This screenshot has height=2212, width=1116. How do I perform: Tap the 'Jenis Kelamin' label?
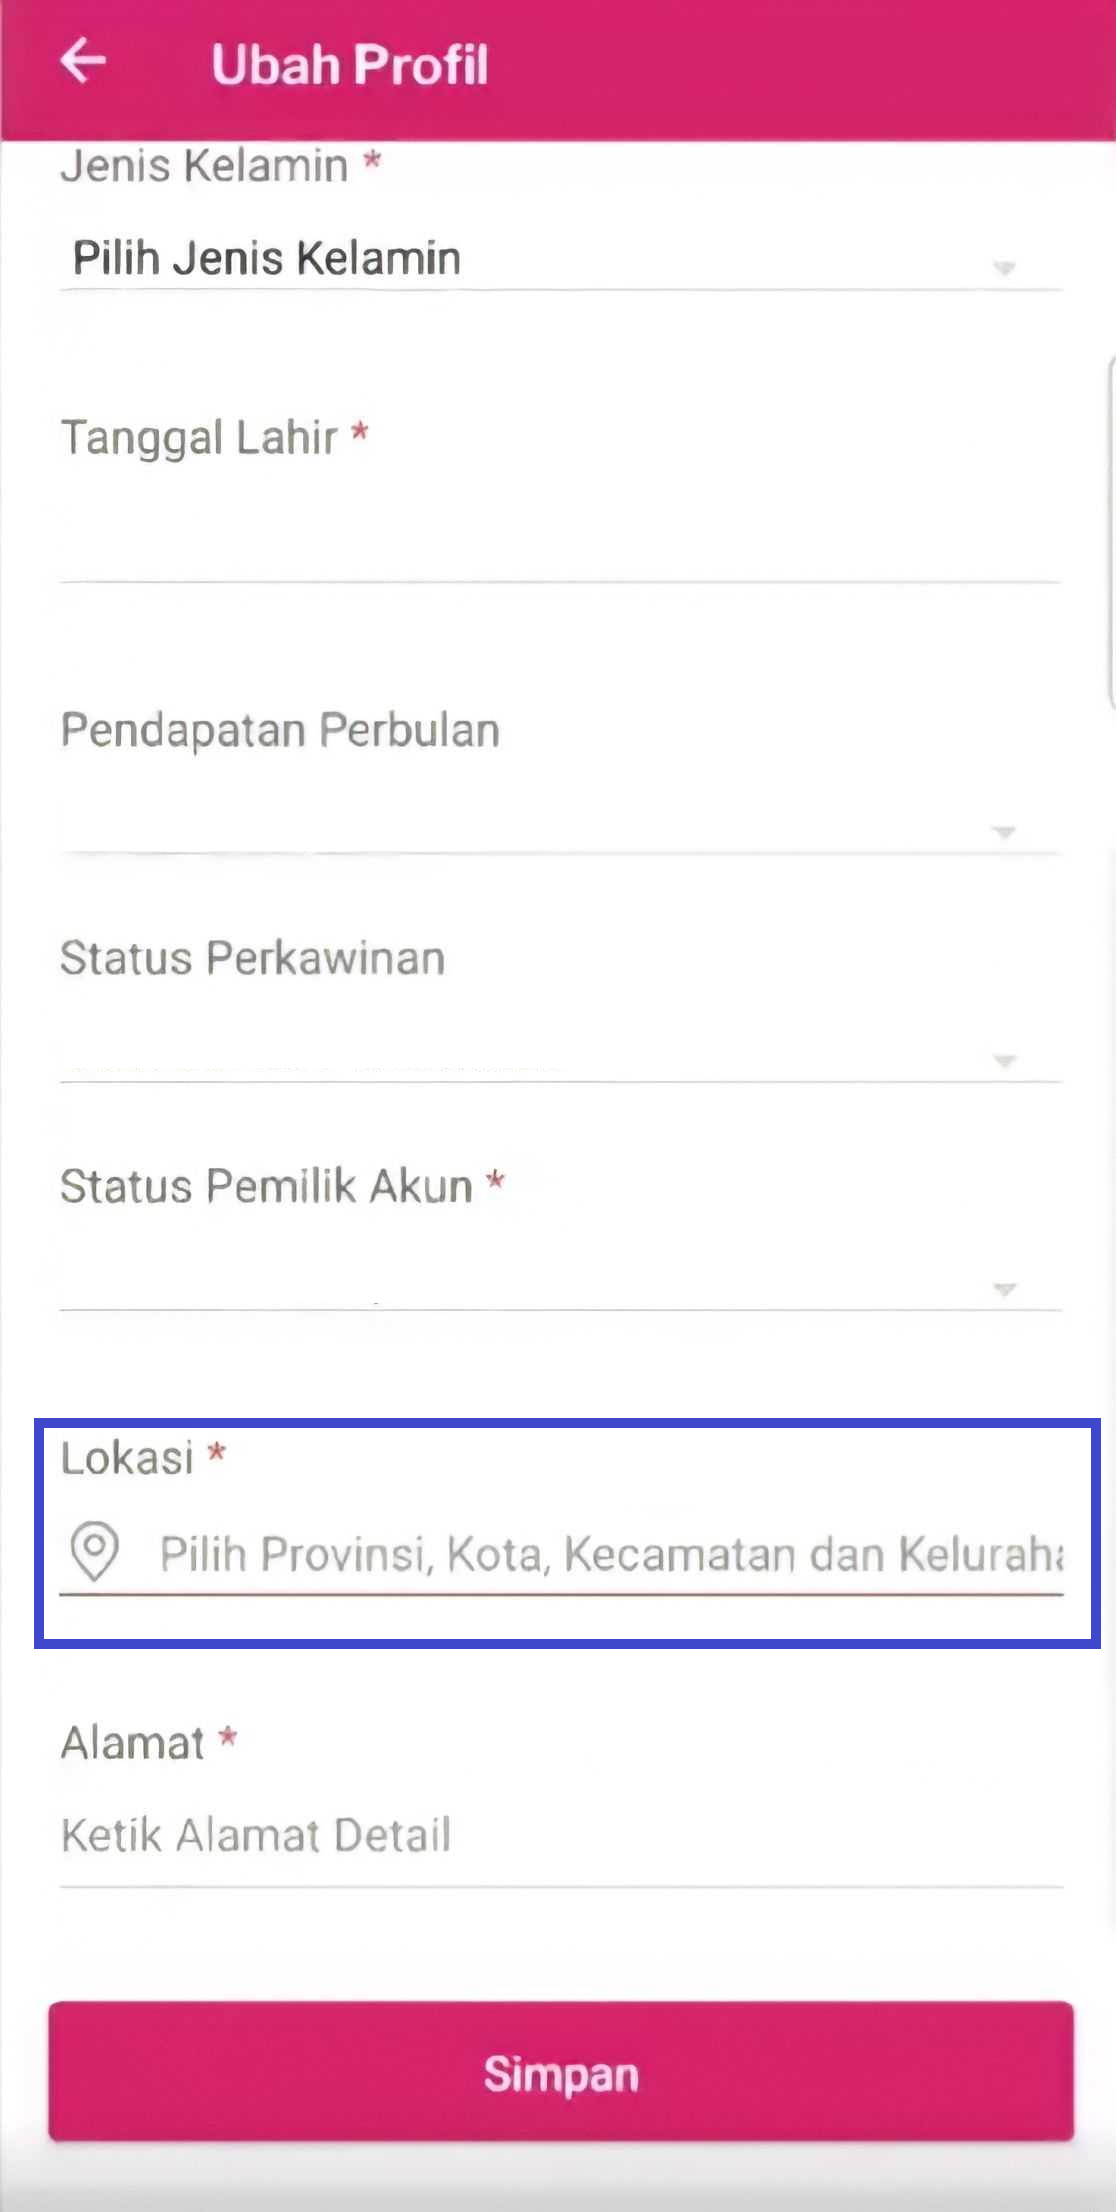click(x=205, y=166)
